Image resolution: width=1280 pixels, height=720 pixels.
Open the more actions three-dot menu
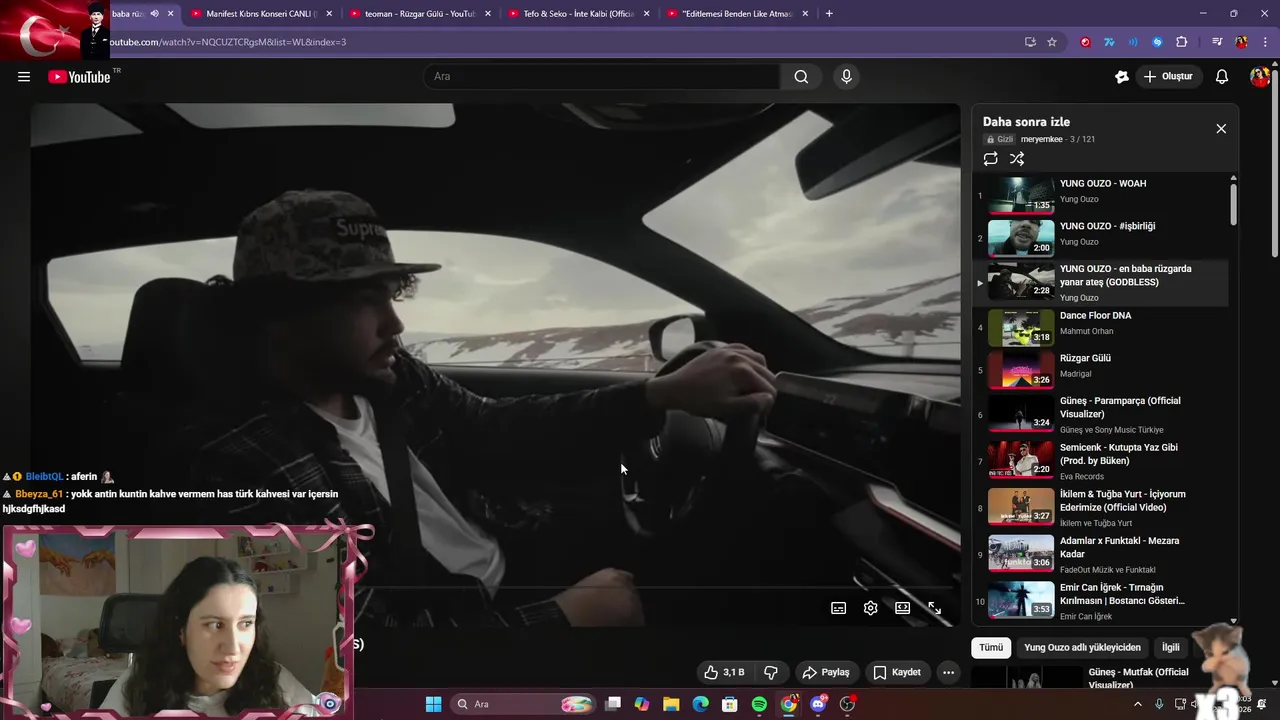949,673
